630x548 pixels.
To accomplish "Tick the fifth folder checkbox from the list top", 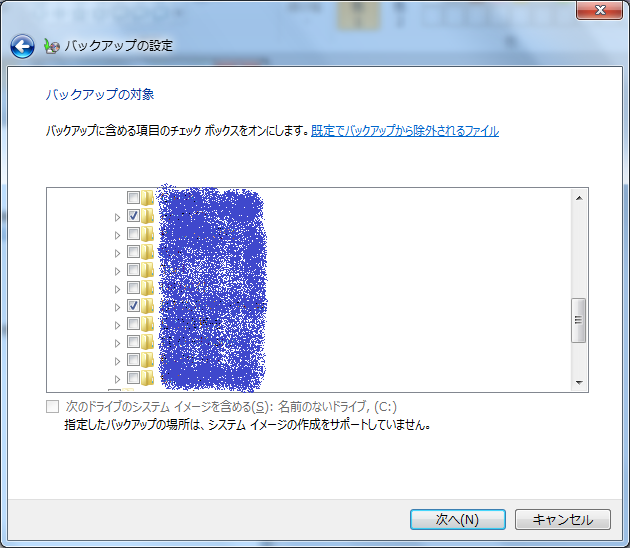I will tap(133, 270).
